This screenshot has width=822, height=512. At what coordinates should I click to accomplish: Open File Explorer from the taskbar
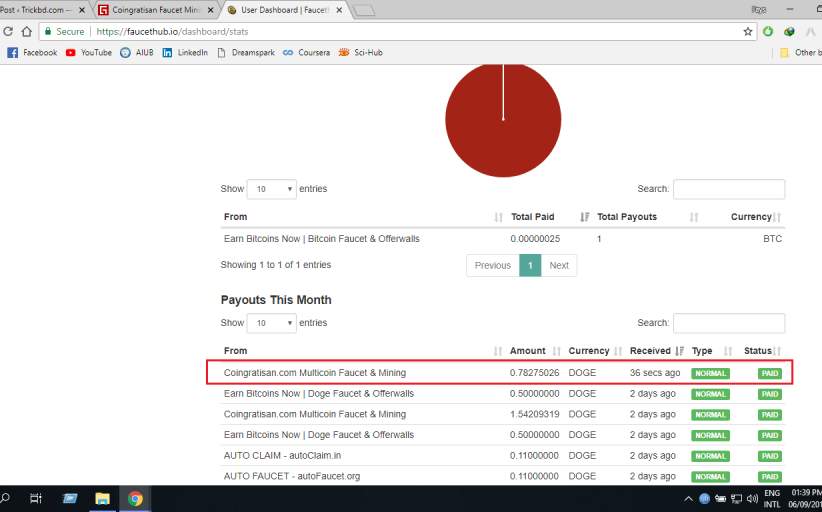102,498
